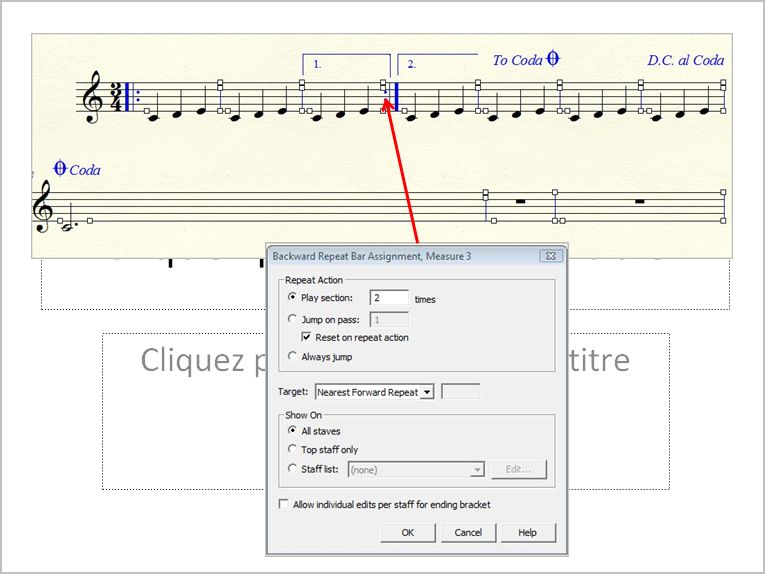Select the Play section radio button
765x574 pixels.
pyautogui.click(x=292, y=298)
